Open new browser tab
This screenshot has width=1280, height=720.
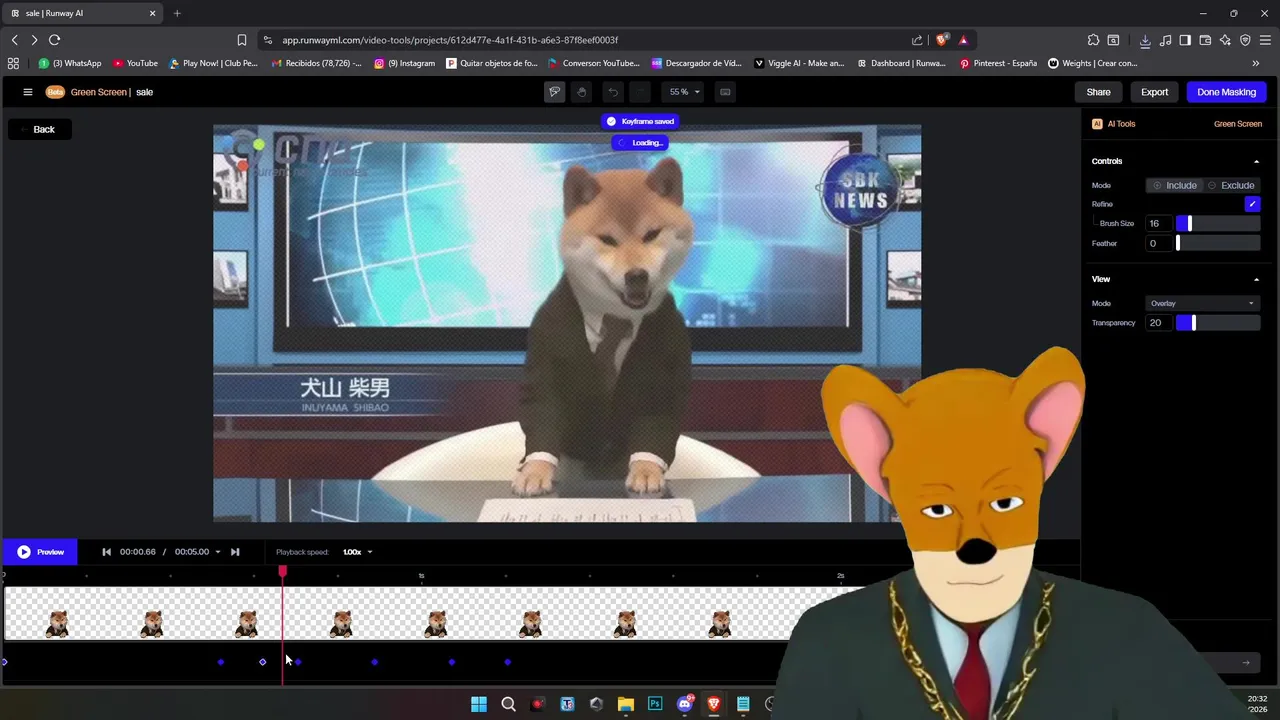[x=177, y=13]
